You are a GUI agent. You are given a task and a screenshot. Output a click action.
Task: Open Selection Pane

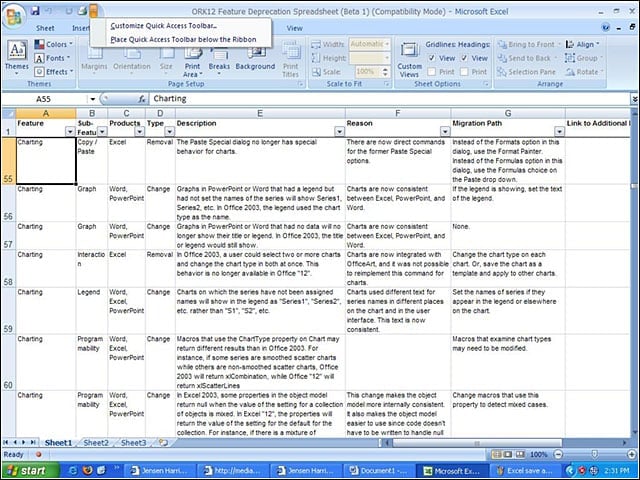coord(527,72)
